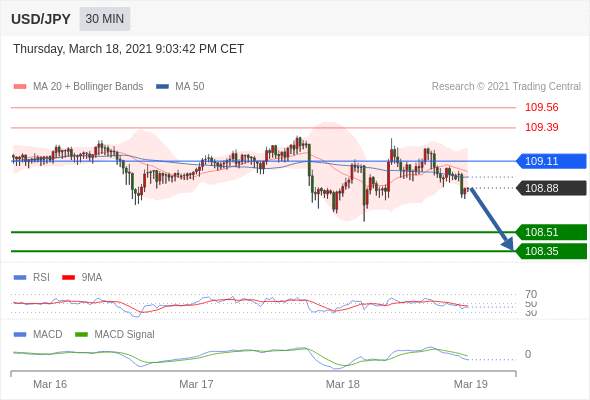Click the RSI 30 level label
The image size is (590, 400).
pyautogui.click(x=531, y=312)
